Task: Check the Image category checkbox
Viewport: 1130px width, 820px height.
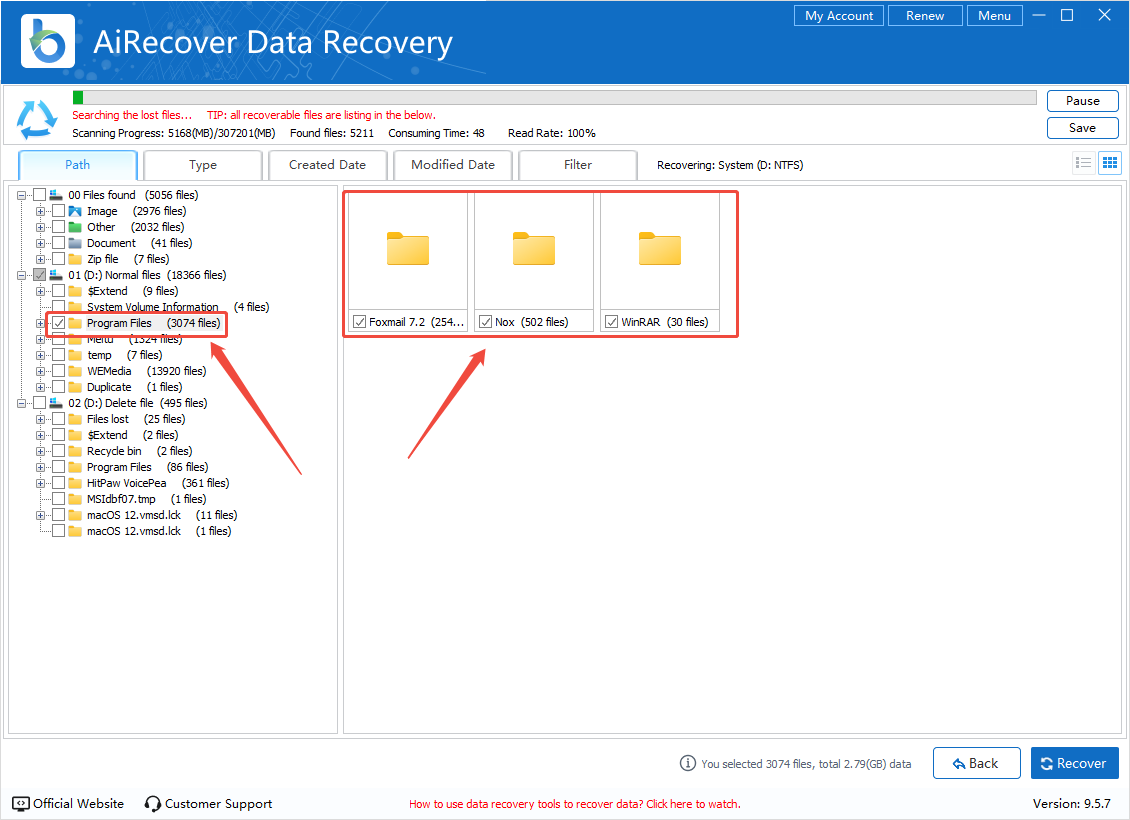Action: [x=59, y=211]
